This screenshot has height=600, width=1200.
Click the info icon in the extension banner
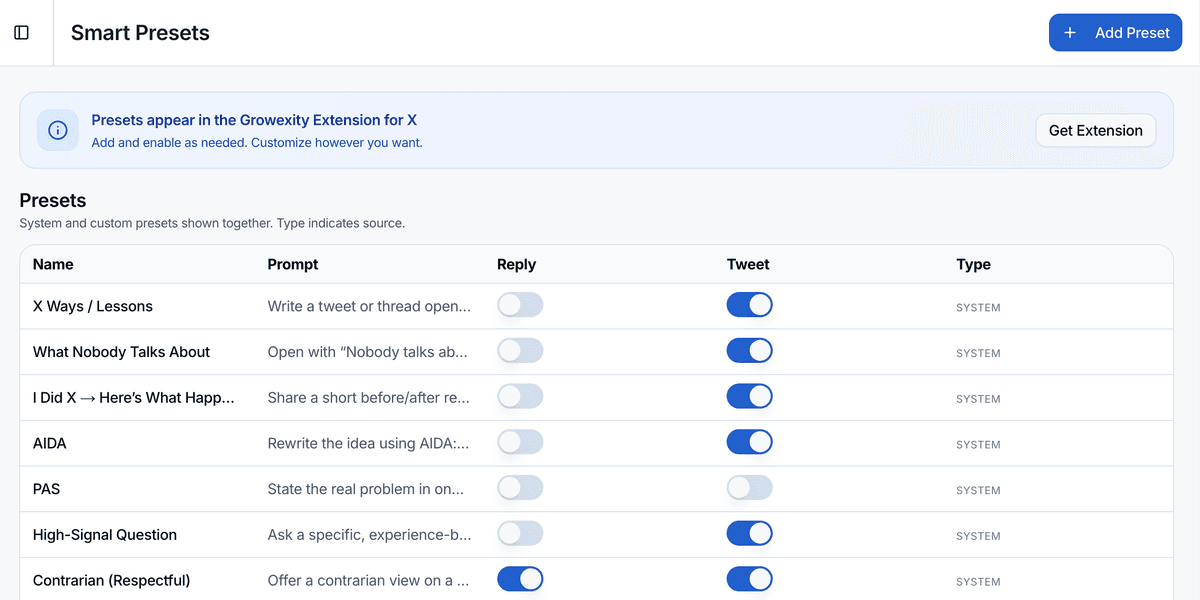pos(57,130)
